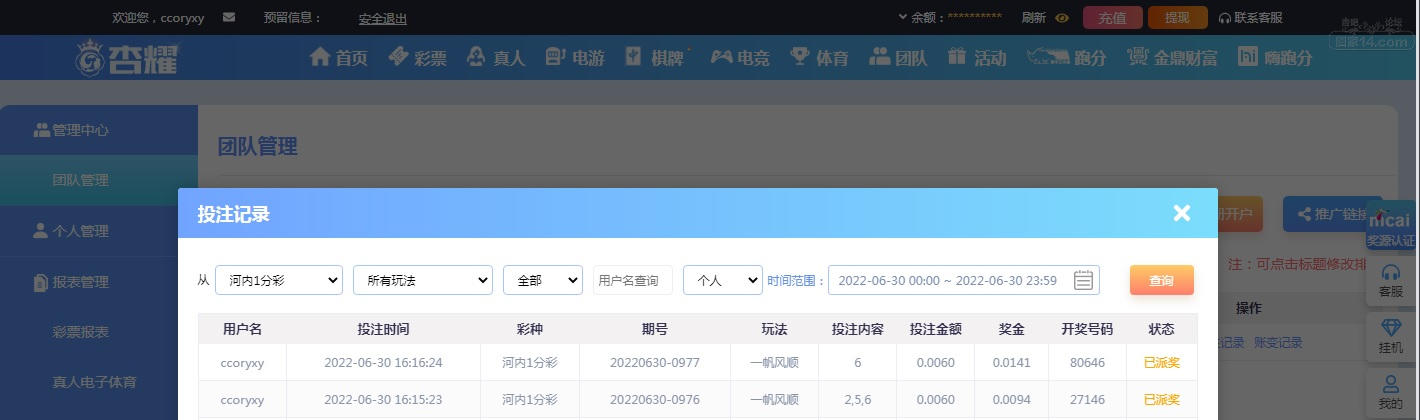Open the 嗨跑分 menu item
1420x420 pixels.
[x=1275, y=57]
